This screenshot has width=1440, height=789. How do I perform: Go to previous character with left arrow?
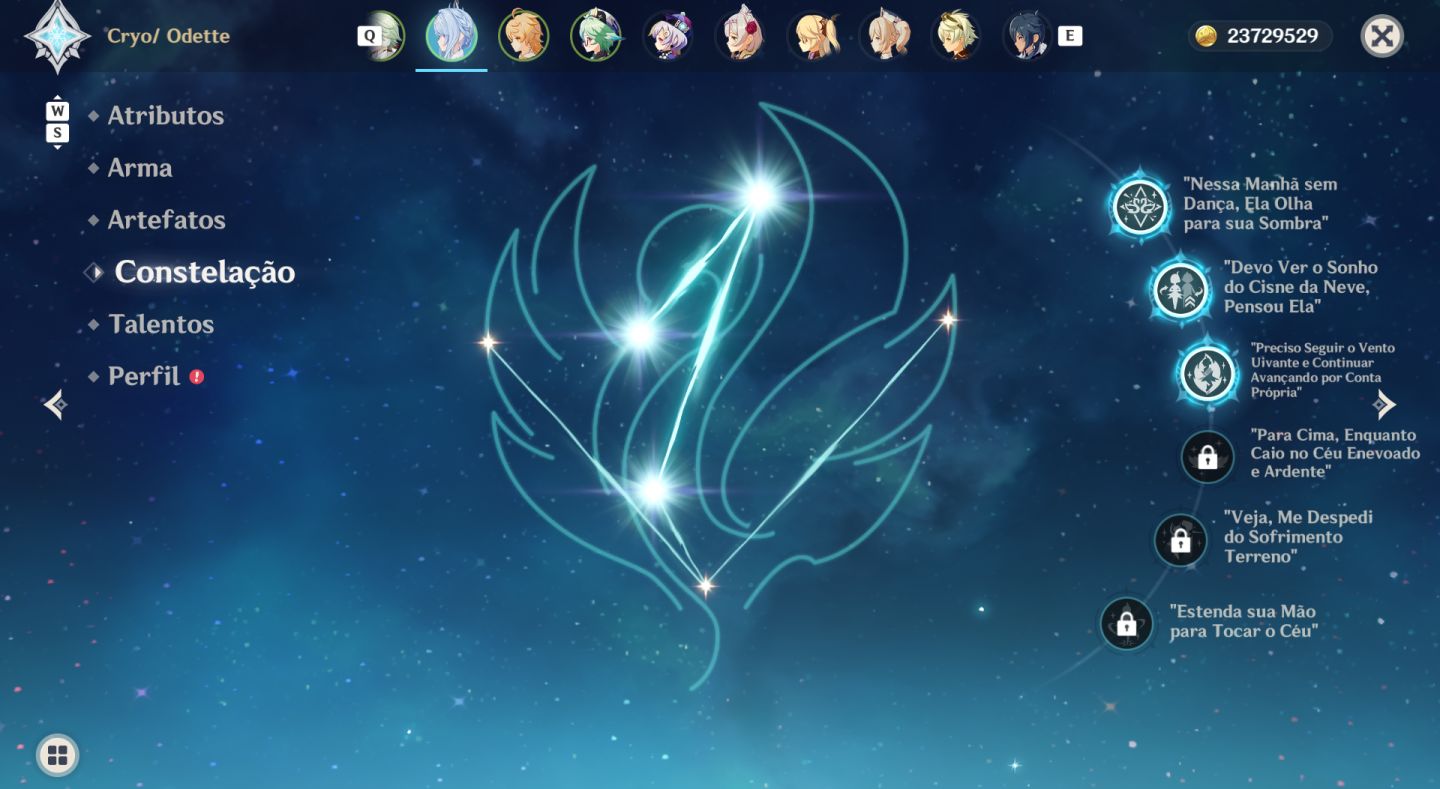[x=55, y=404]
